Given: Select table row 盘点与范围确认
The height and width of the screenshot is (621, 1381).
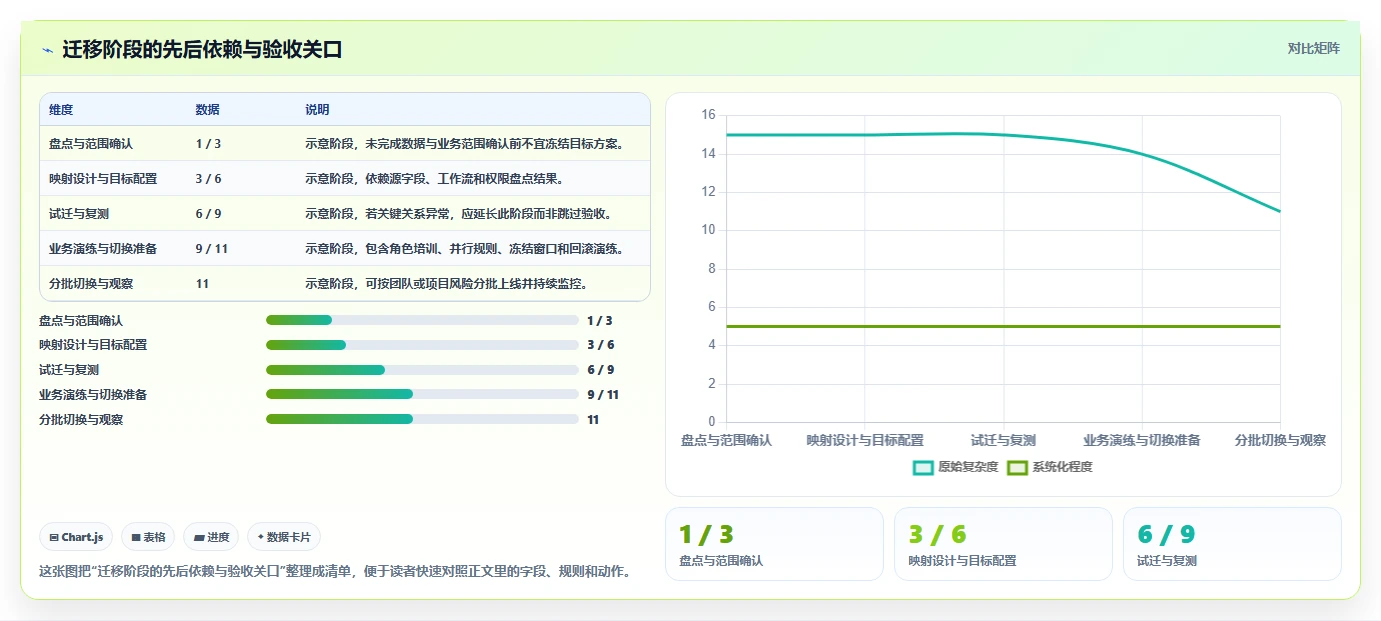Looking at the screenshot, I should (x=345, y=143).
